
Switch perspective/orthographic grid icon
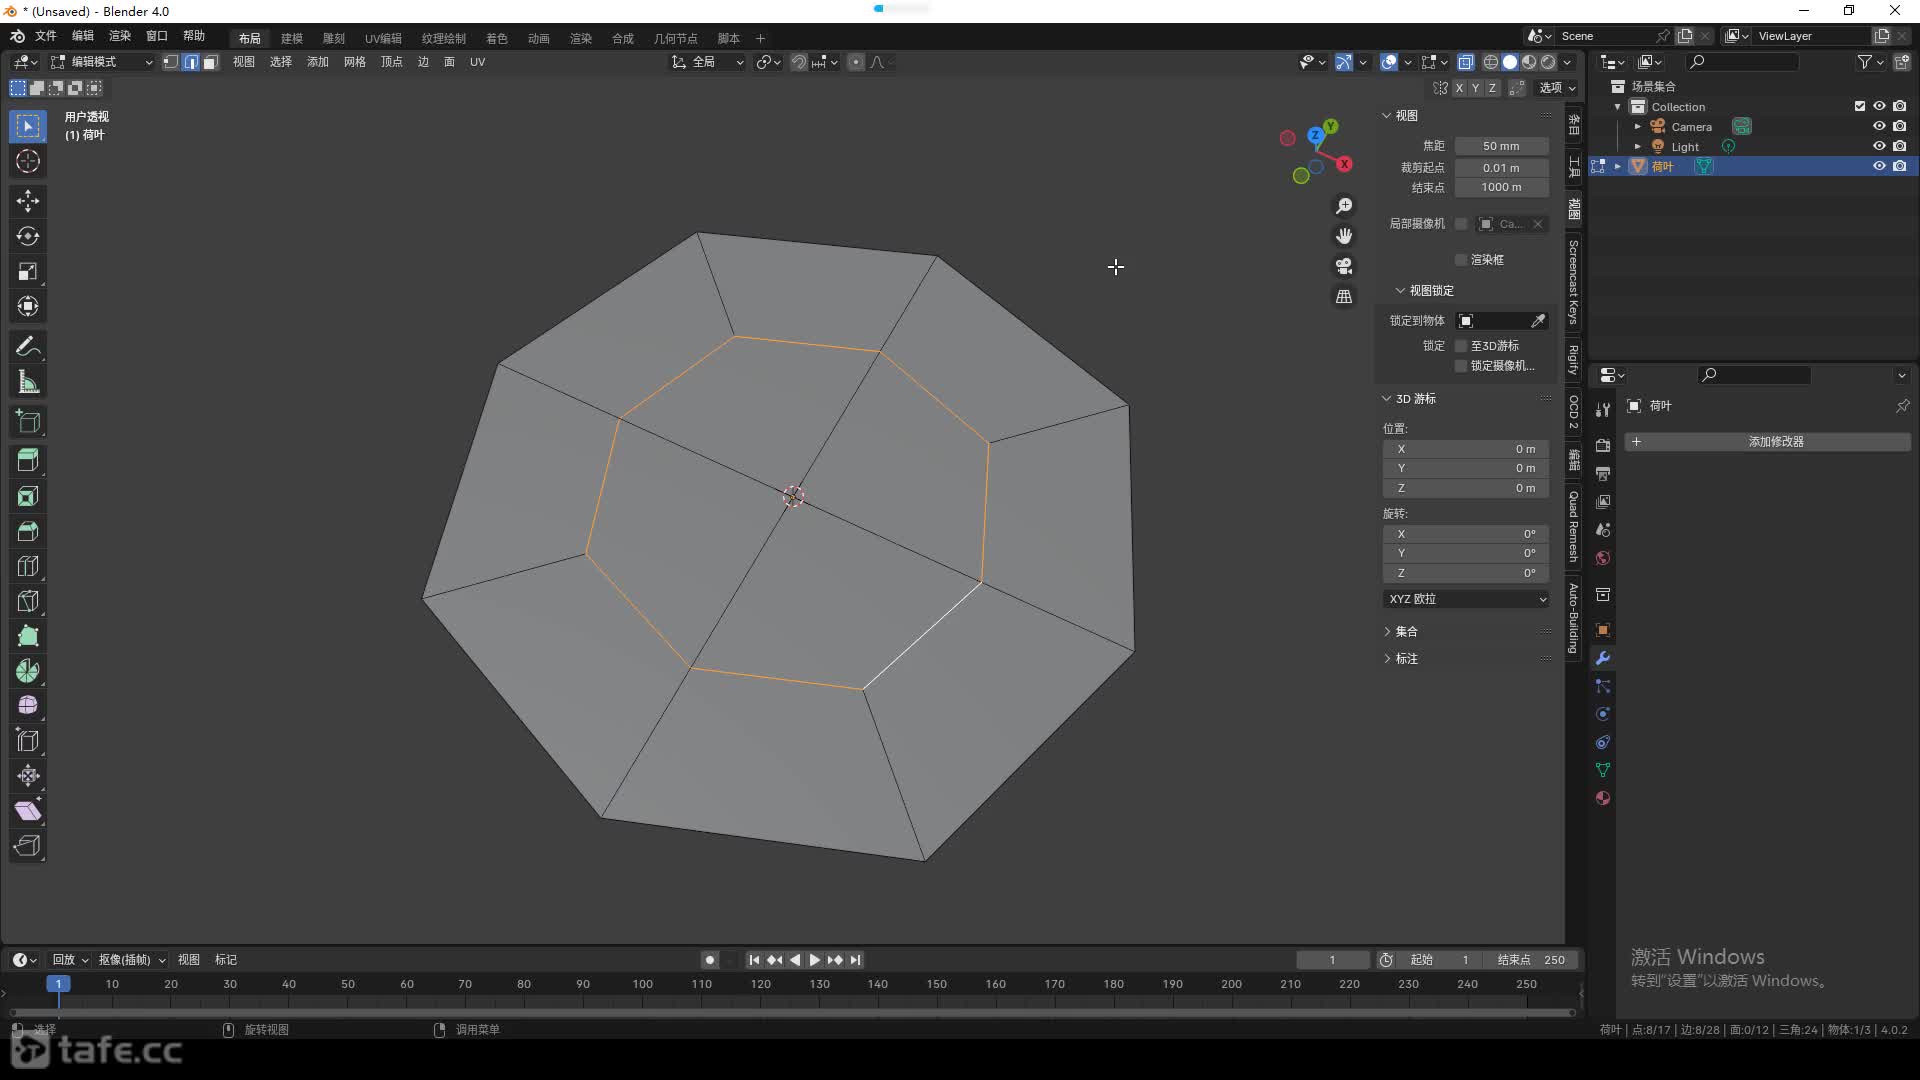tap(1344, 297)
